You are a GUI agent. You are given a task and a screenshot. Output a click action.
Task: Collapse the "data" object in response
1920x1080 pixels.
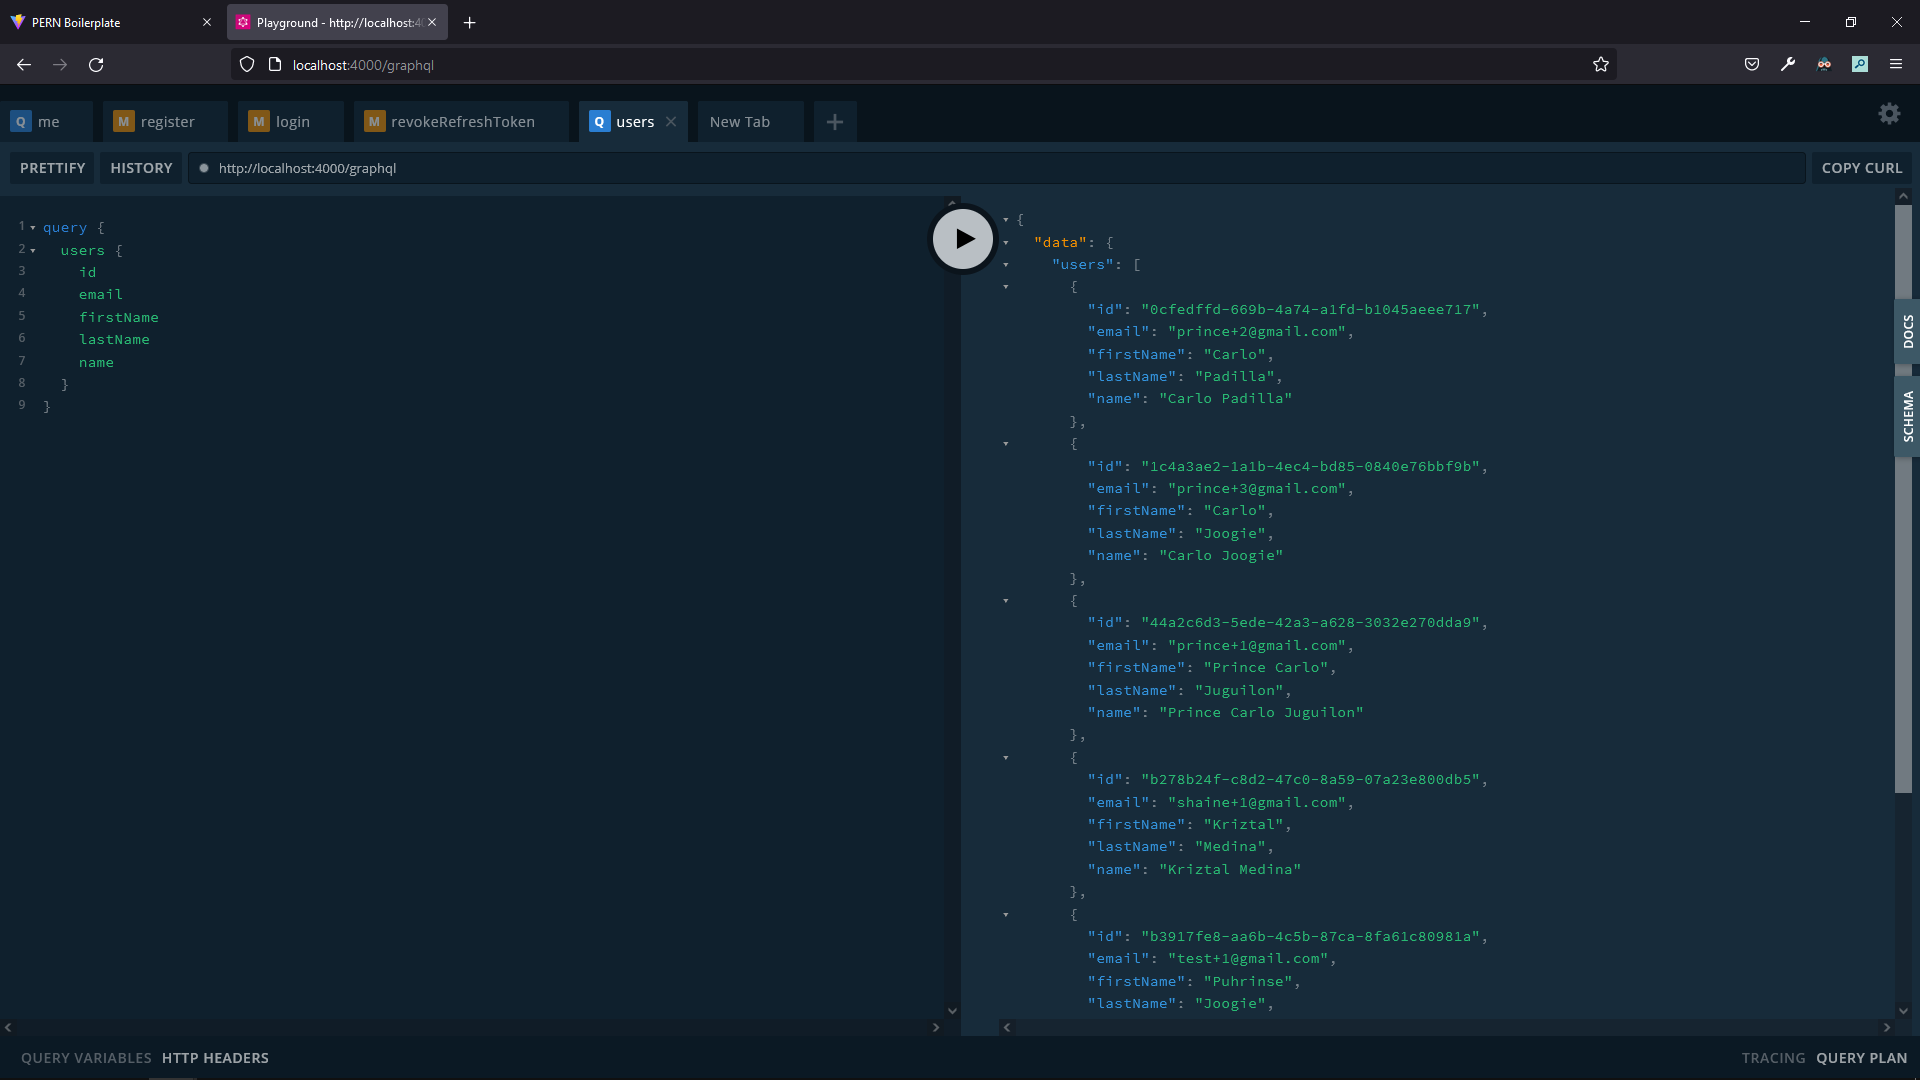(x=1006, y=243)
